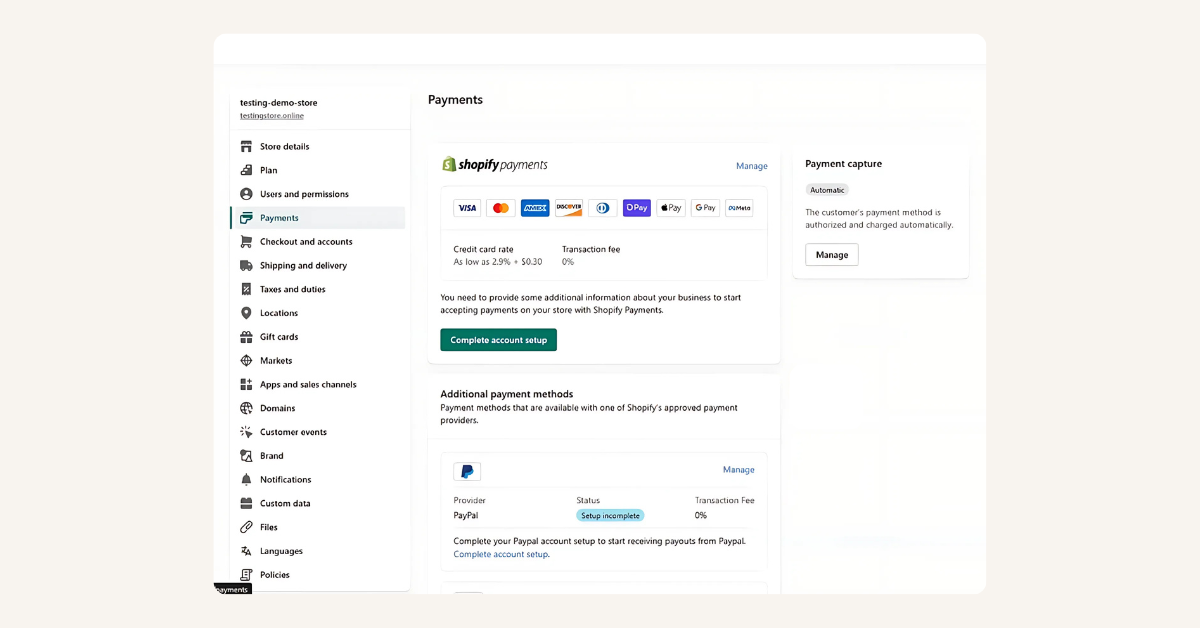Open Manage for Shopify Payments
The width and height of the screenshot is (1200, 628).
pyautogui.click(x=752, y=166)
